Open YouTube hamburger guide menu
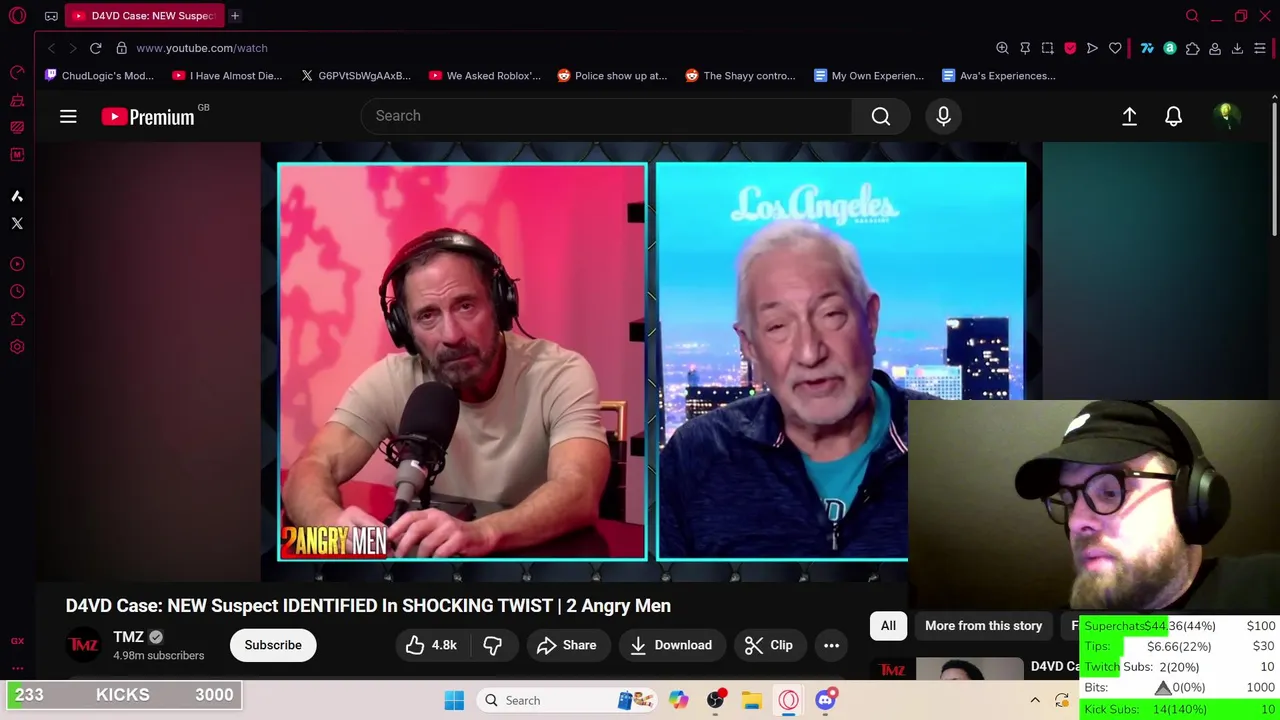Image resolution: width=1280 pixels, height=720 pixels. (x=68, y=117)
